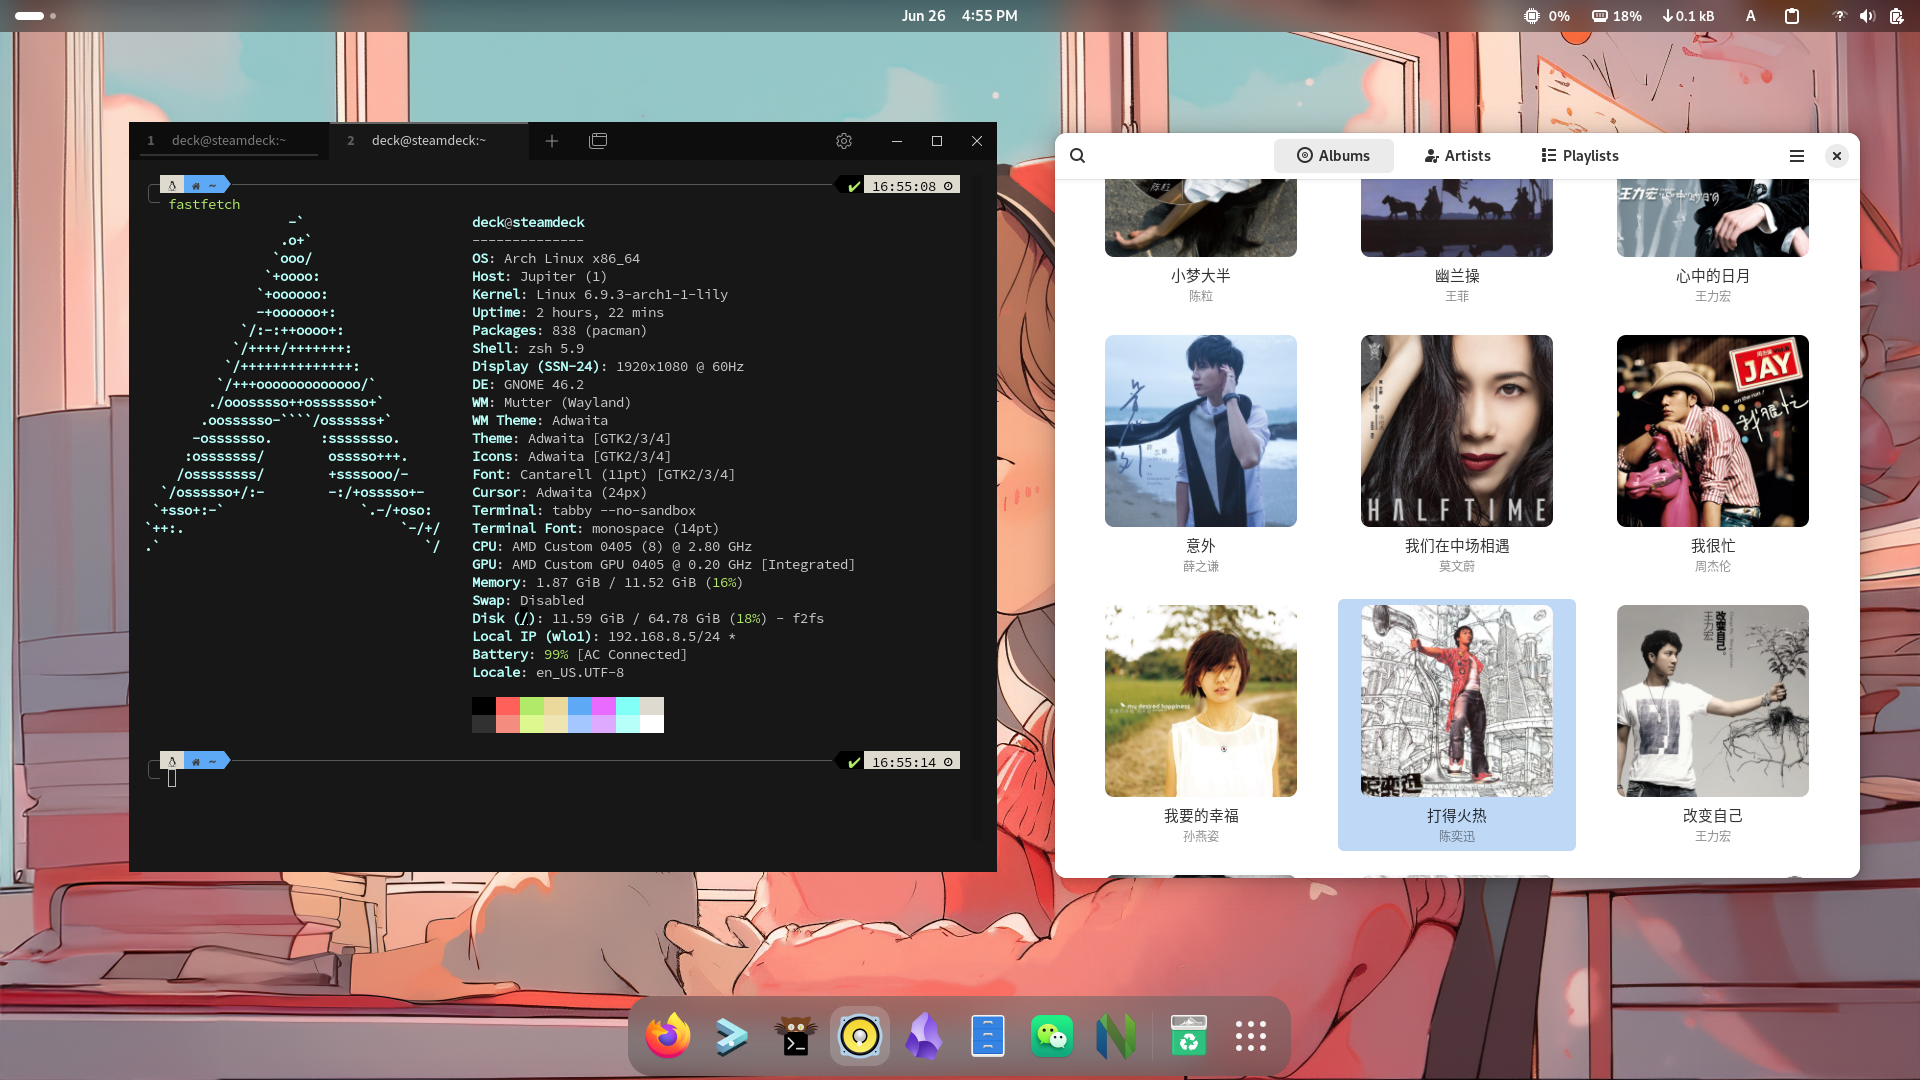
Task: Click the magenta swatch in the fastfetch palette
Action: pos(605,705)
